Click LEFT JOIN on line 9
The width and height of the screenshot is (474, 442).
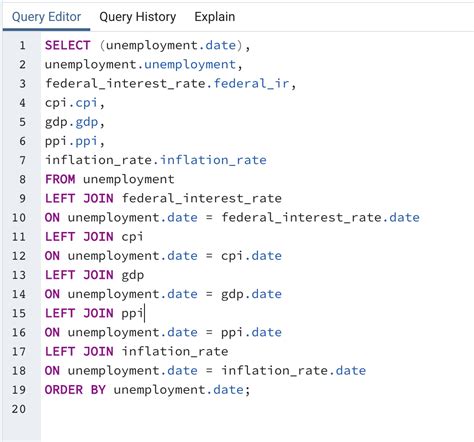click(x=79, y=198)
